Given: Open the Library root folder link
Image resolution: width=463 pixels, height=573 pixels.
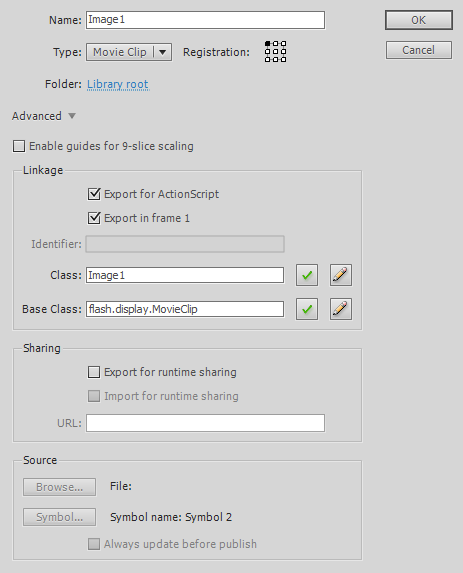Looking at the screenshot, I should point(118,84).
